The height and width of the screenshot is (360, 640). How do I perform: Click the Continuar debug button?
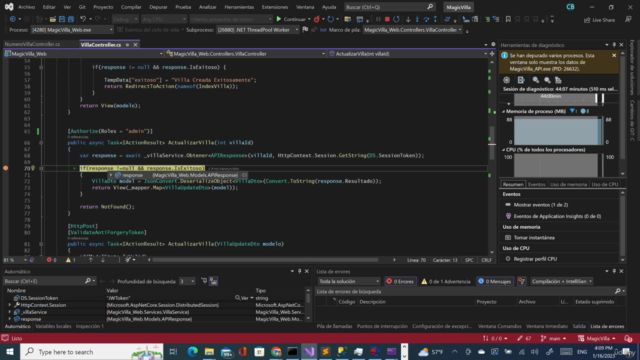click(x=291, y=19)
